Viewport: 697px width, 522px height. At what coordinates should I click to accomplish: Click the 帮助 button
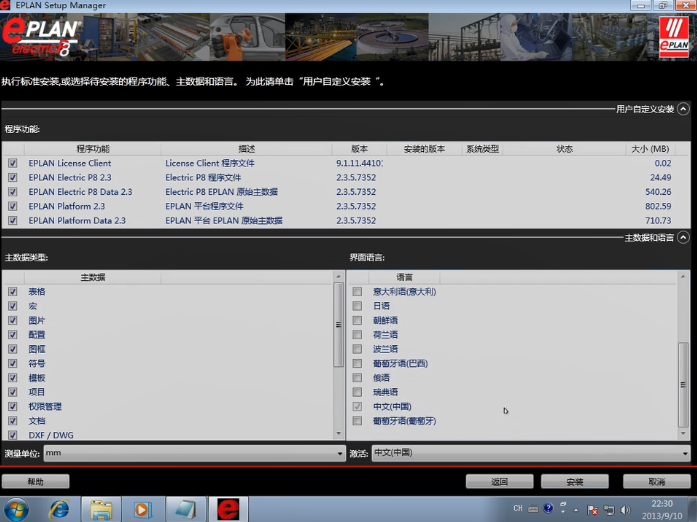(36, 482)
